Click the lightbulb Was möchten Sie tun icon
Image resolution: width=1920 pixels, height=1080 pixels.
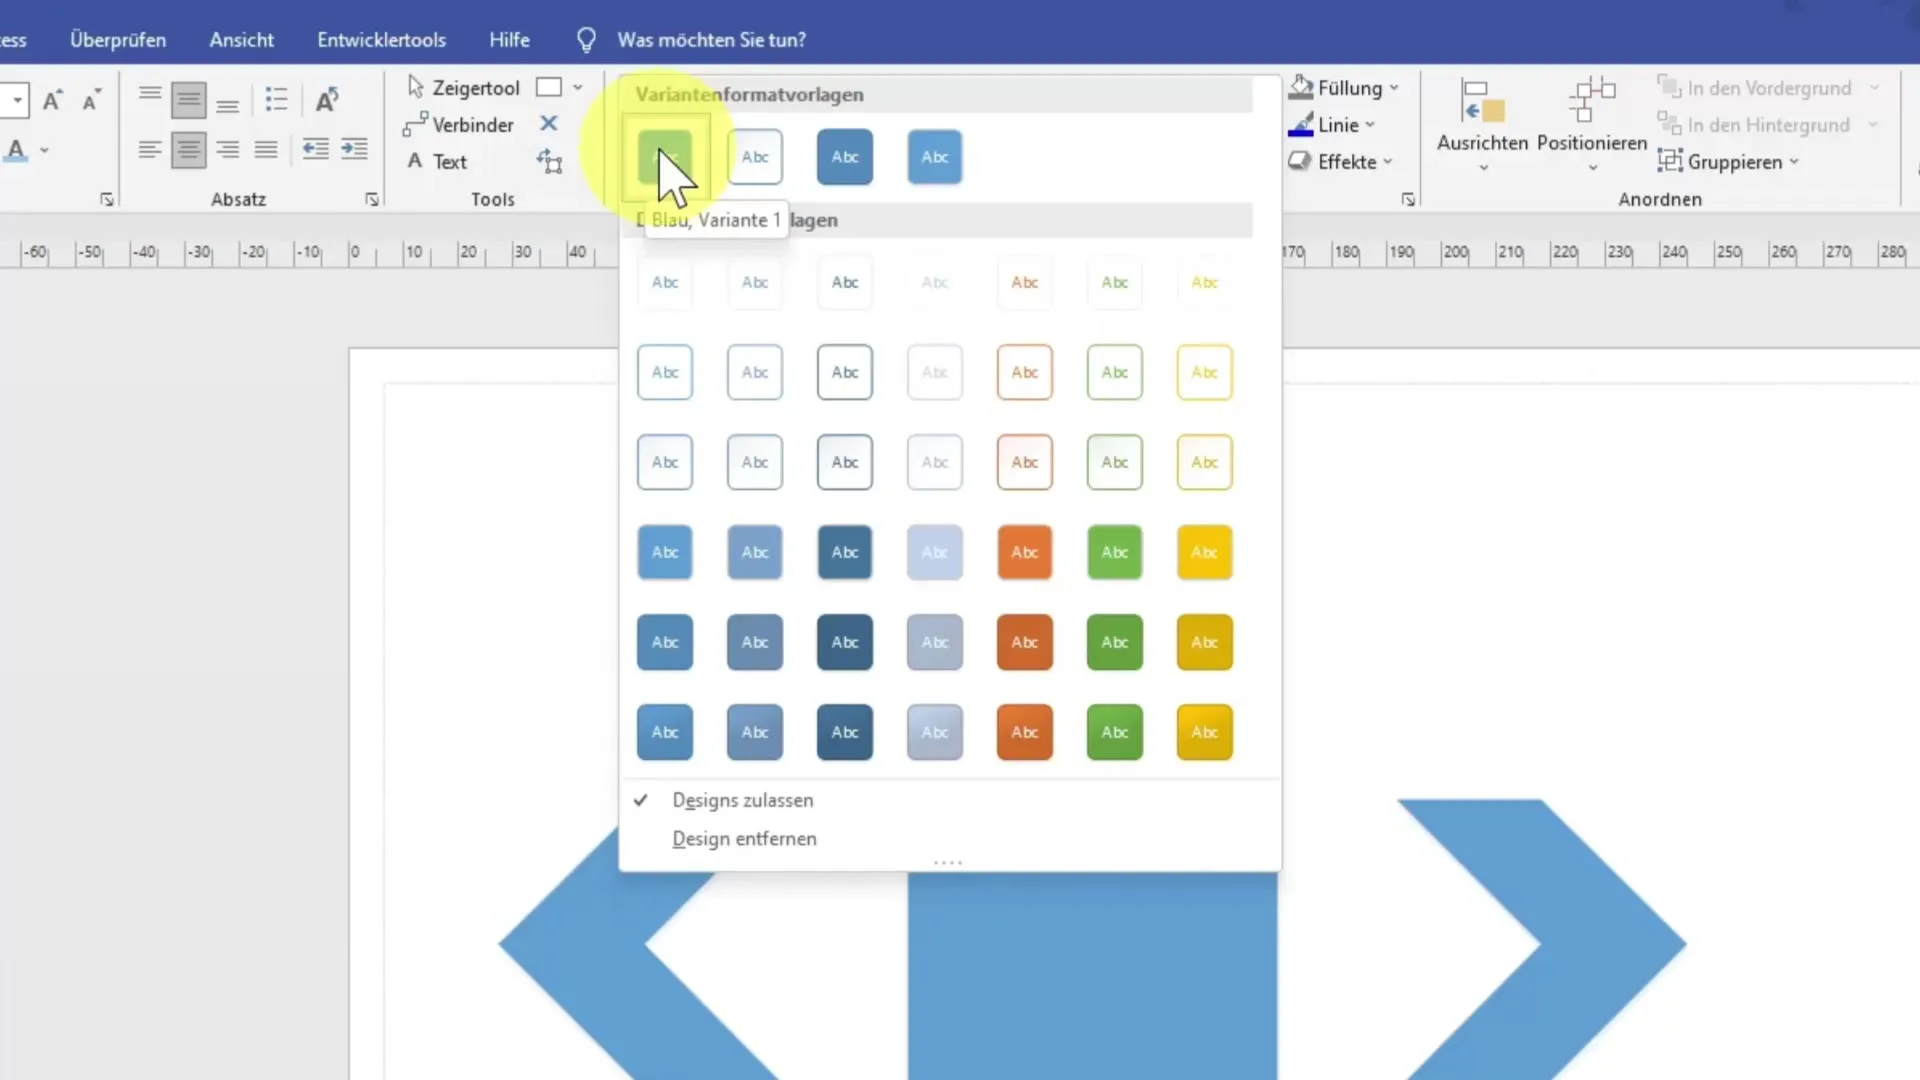click(x=586, y=40)
